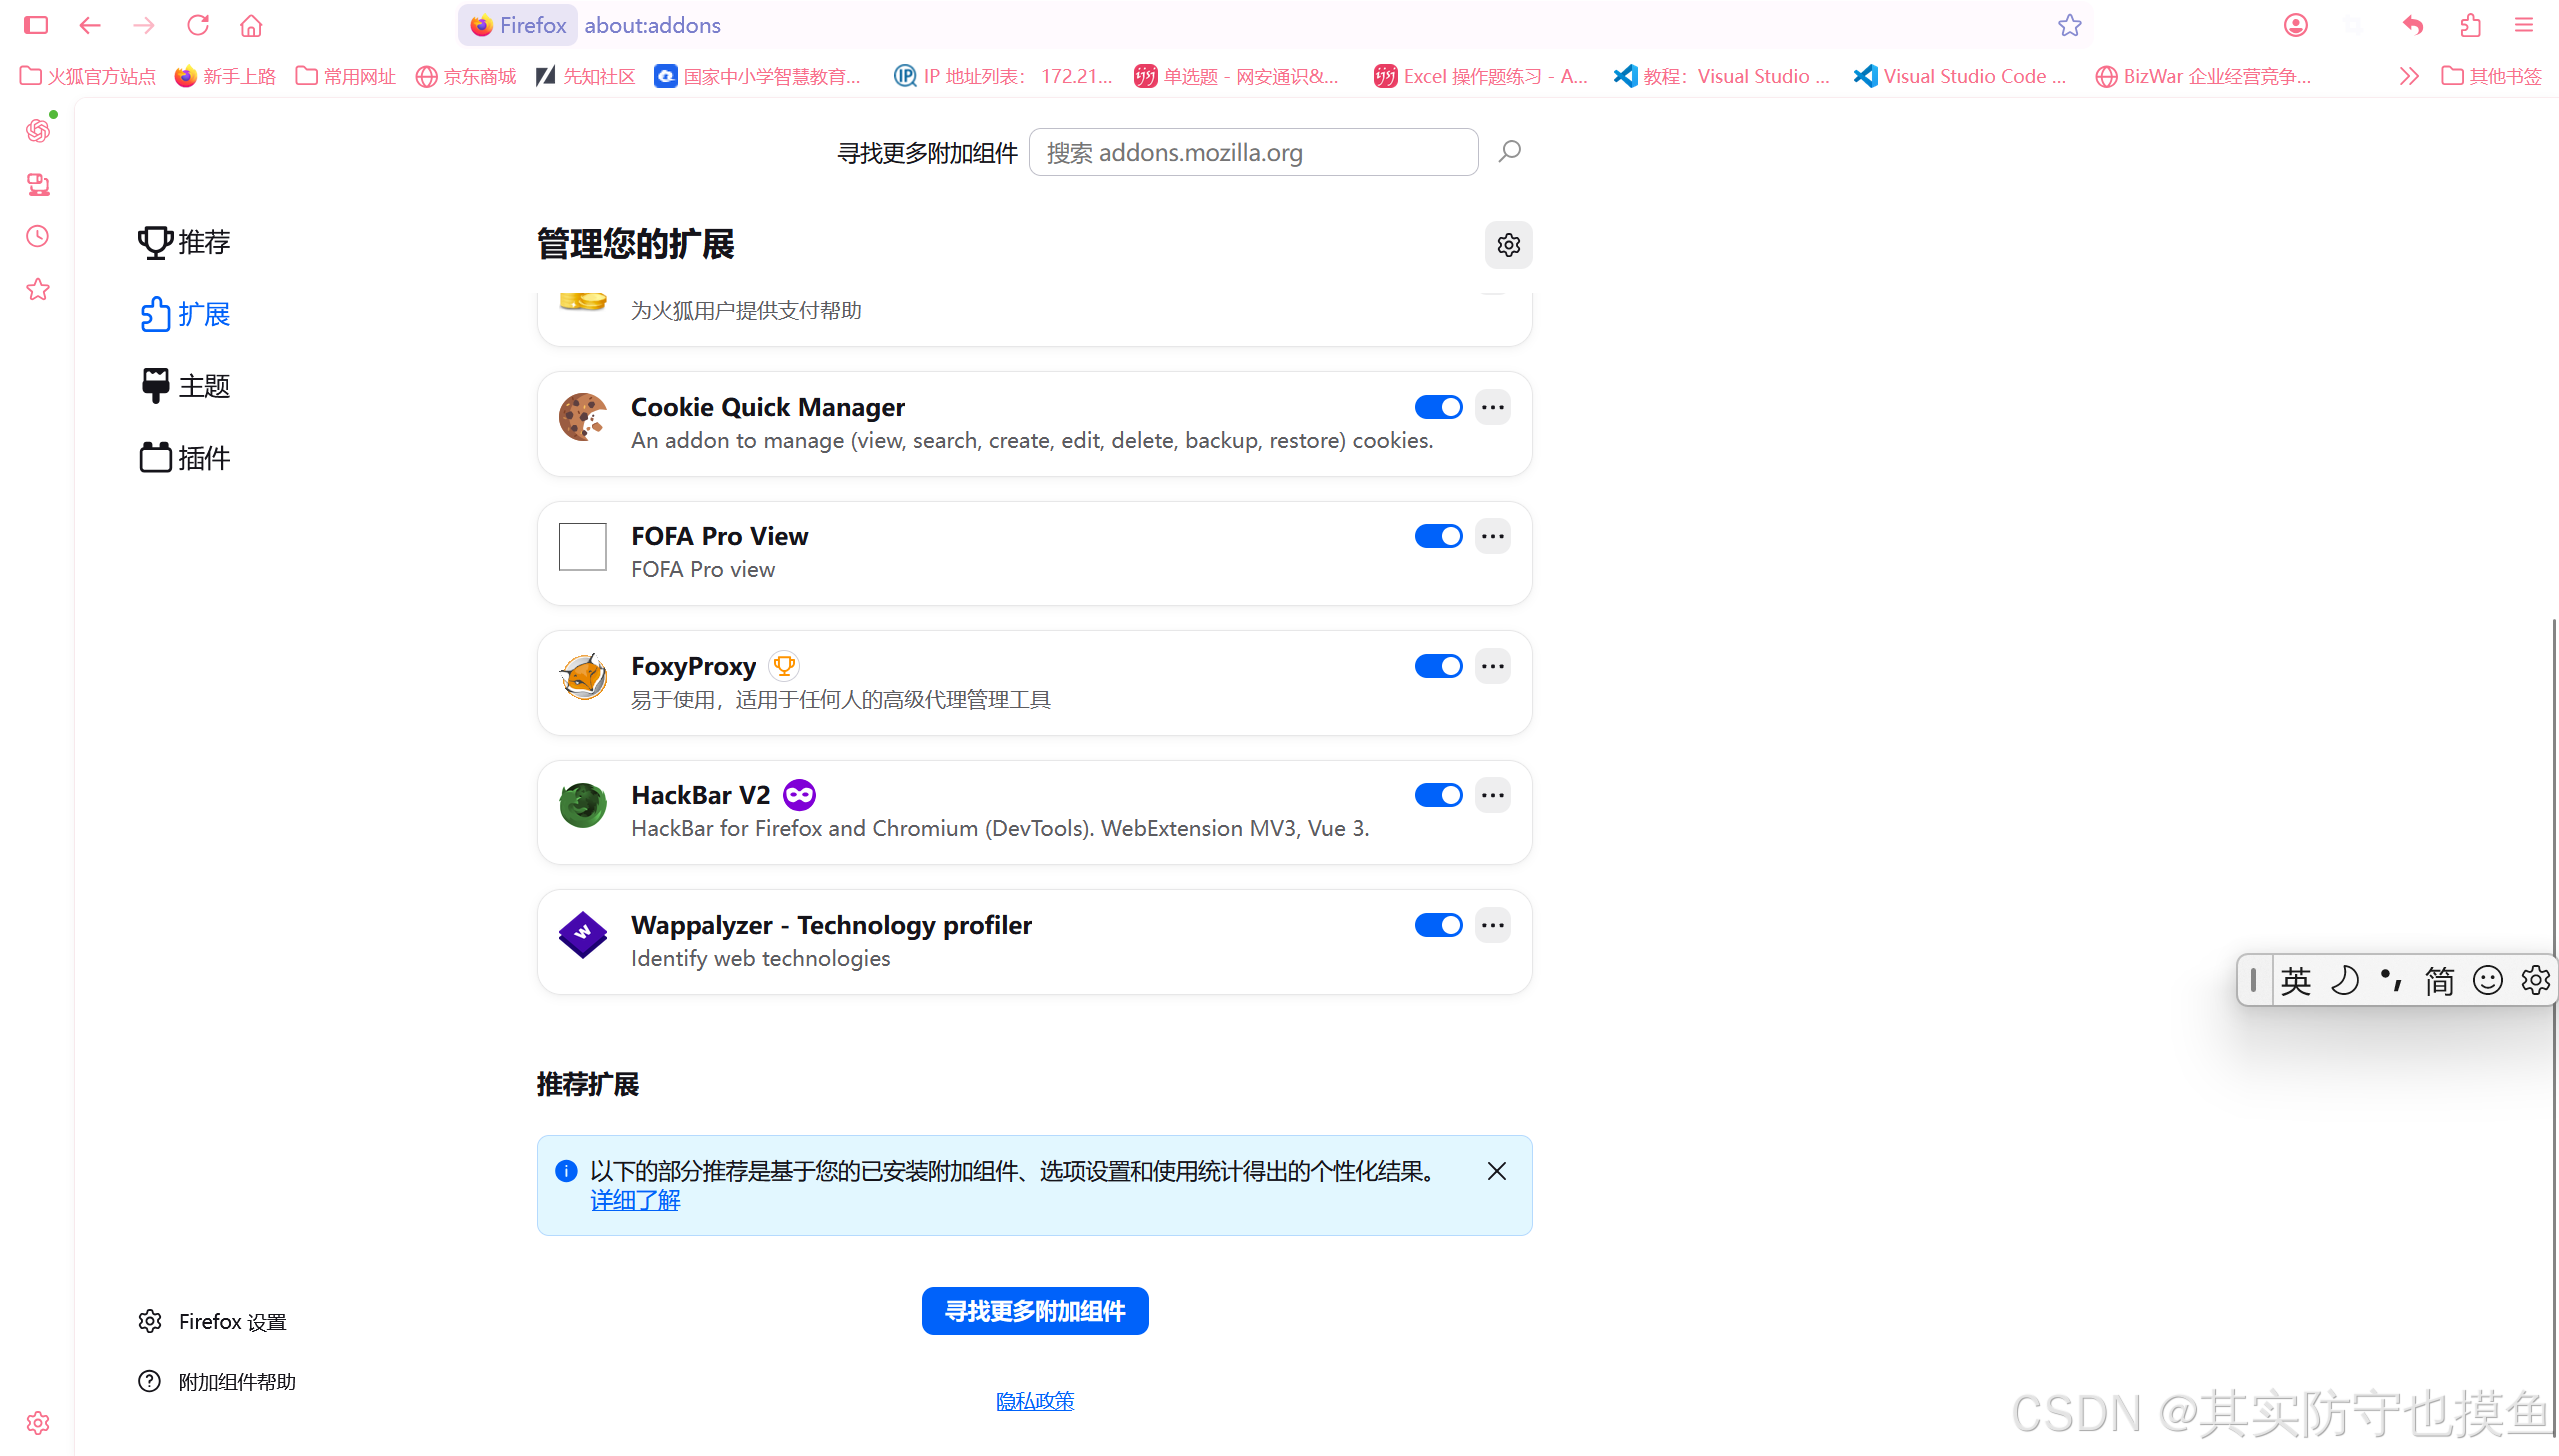The height and width of the screenshot is (1456, 2559).
Task: Click the Wappalyzer purple diamond icon
Action: [583, 935]
